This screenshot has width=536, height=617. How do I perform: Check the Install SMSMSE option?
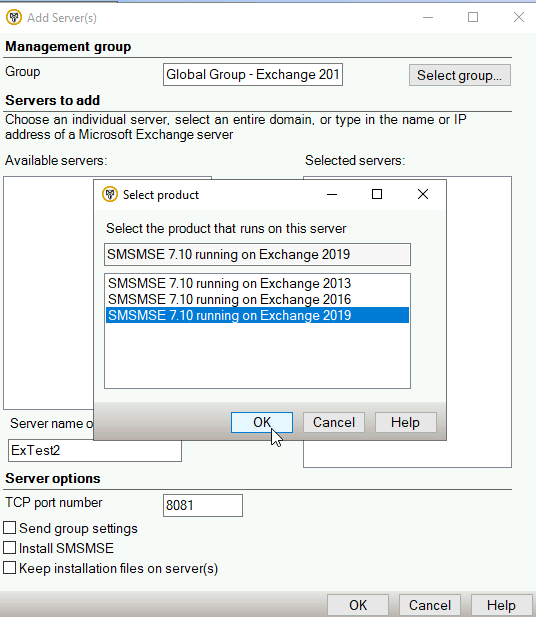pyautogui.click(x=9, y=548)
